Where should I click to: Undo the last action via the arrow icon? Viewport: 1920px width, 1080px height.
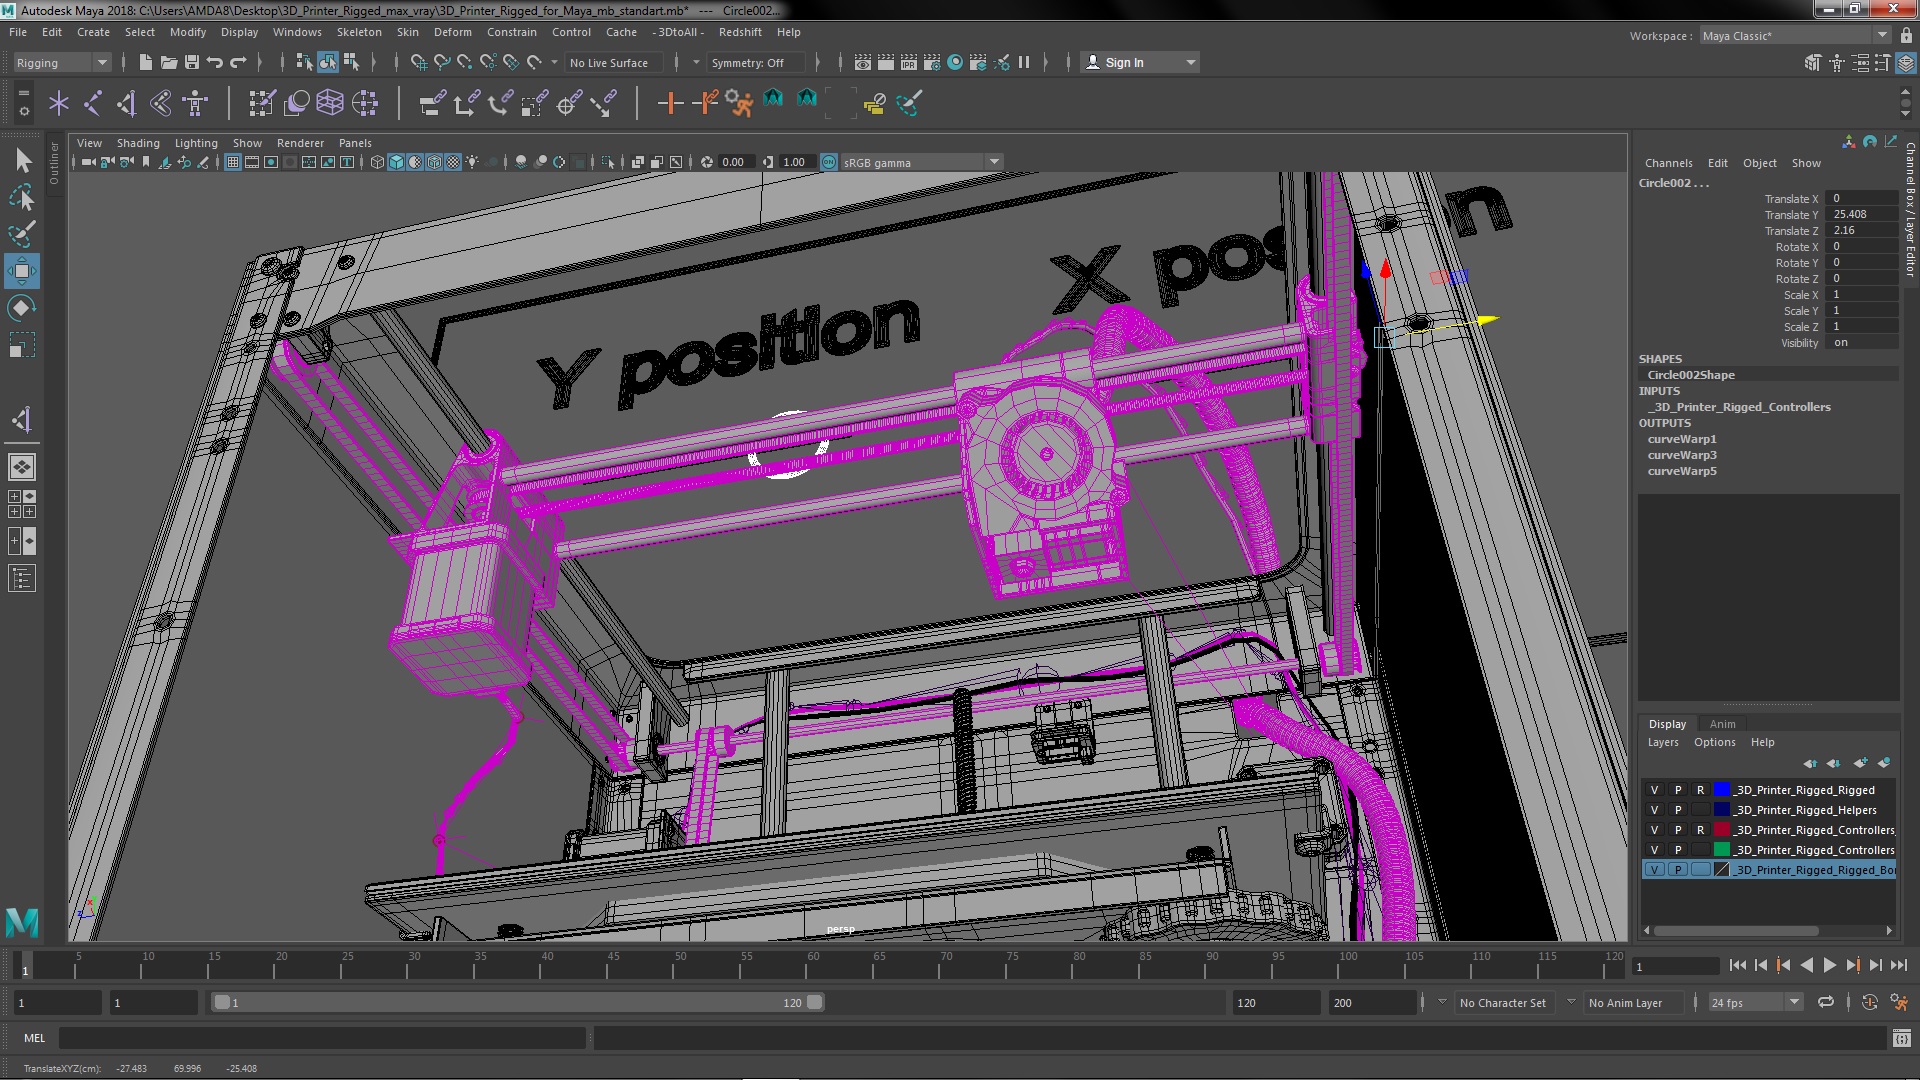(215, 63)
